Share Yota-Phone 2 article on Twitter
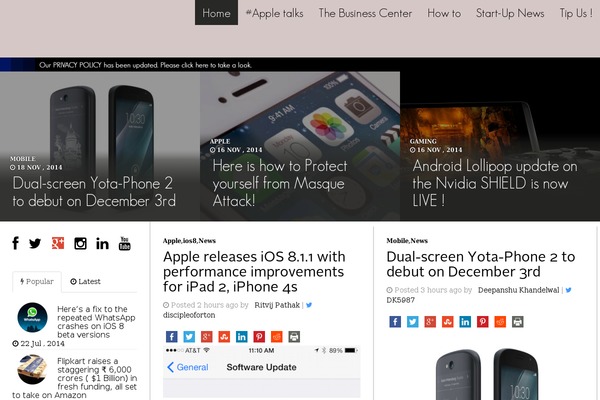Image resolution: width=600 pixels, height=400 pixels. tap(412, 322)
